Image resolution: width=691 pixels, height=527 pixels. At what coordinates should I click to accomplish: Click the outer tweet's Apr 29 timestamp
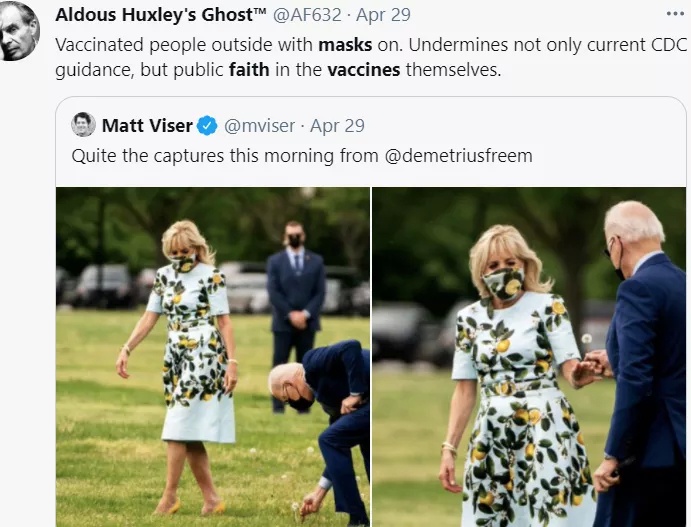383,15
